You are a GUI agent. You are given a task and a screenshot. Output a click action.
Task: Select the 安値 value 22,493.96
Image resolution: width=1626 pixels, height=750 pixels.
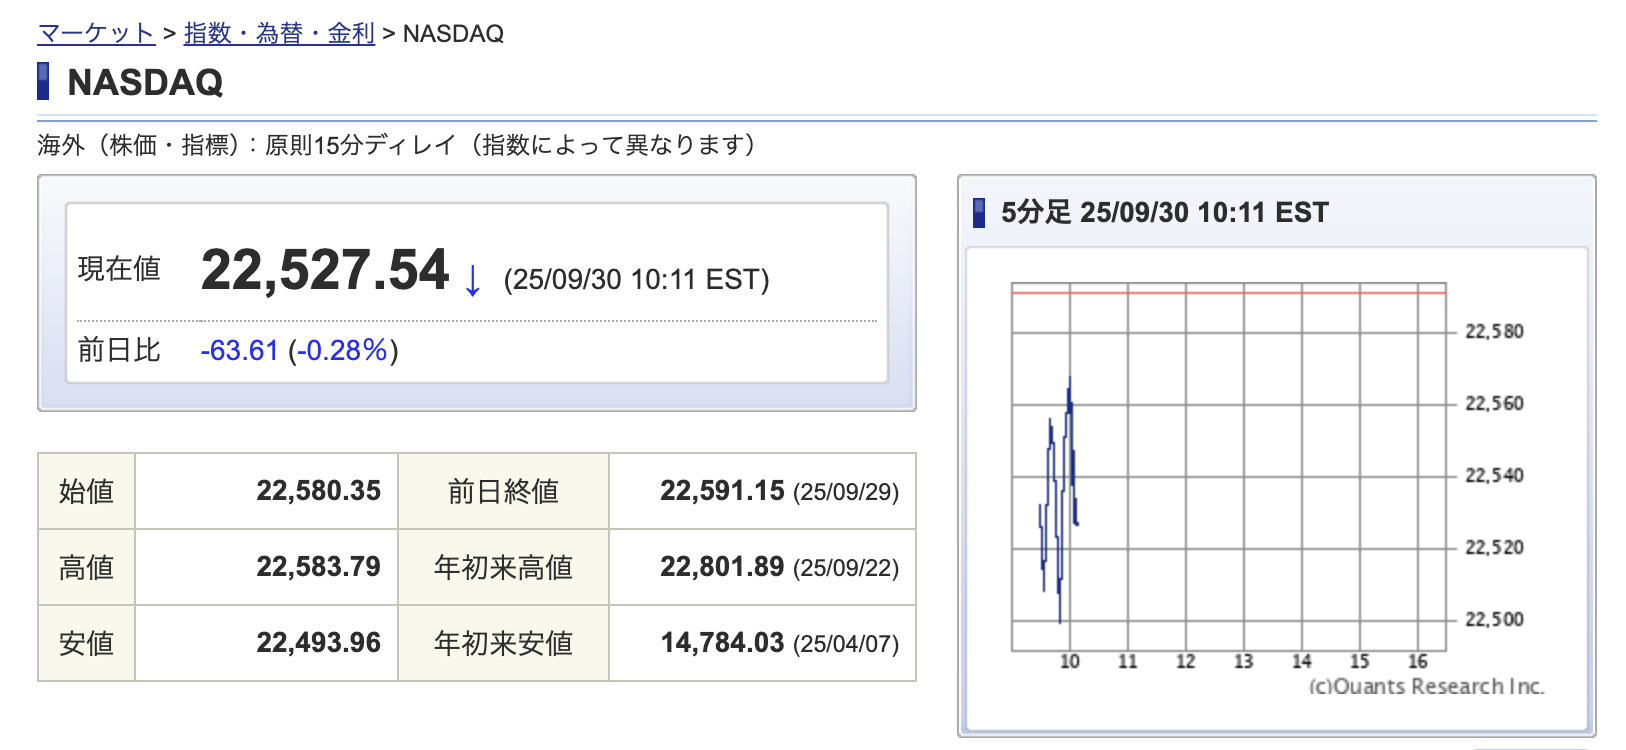[318, 642]
